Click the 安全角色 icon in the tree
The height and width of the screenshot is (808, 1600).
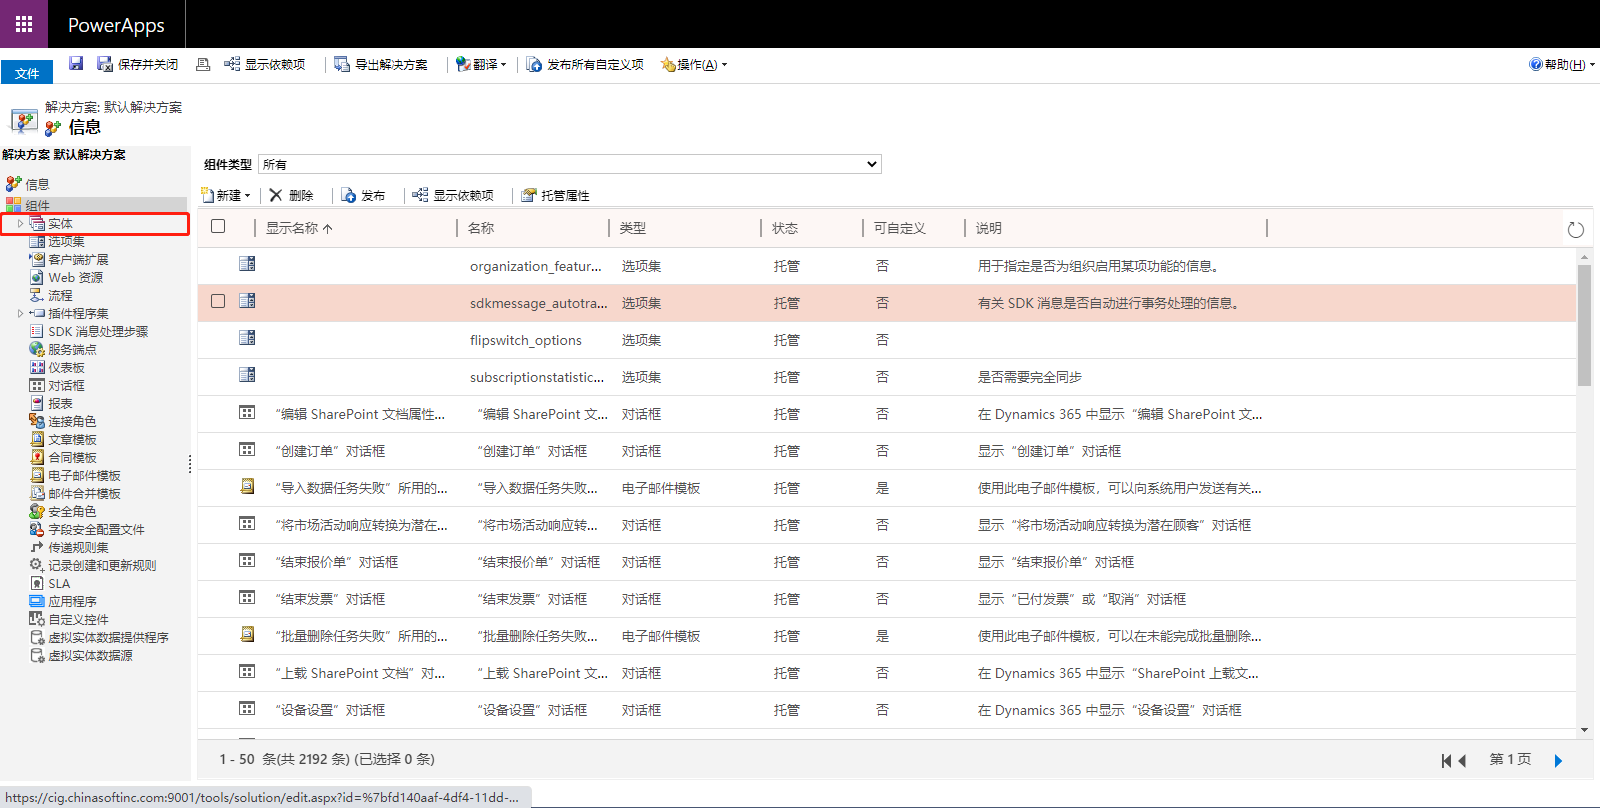tap(37, 512)
